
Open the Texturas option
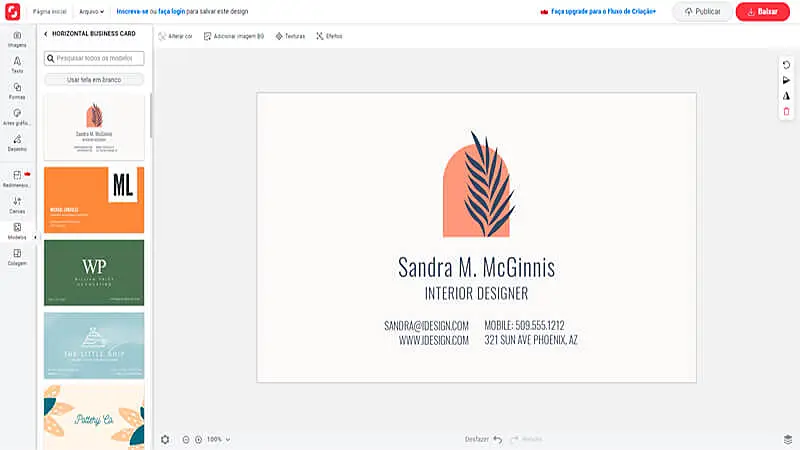[x=290, y=36]
